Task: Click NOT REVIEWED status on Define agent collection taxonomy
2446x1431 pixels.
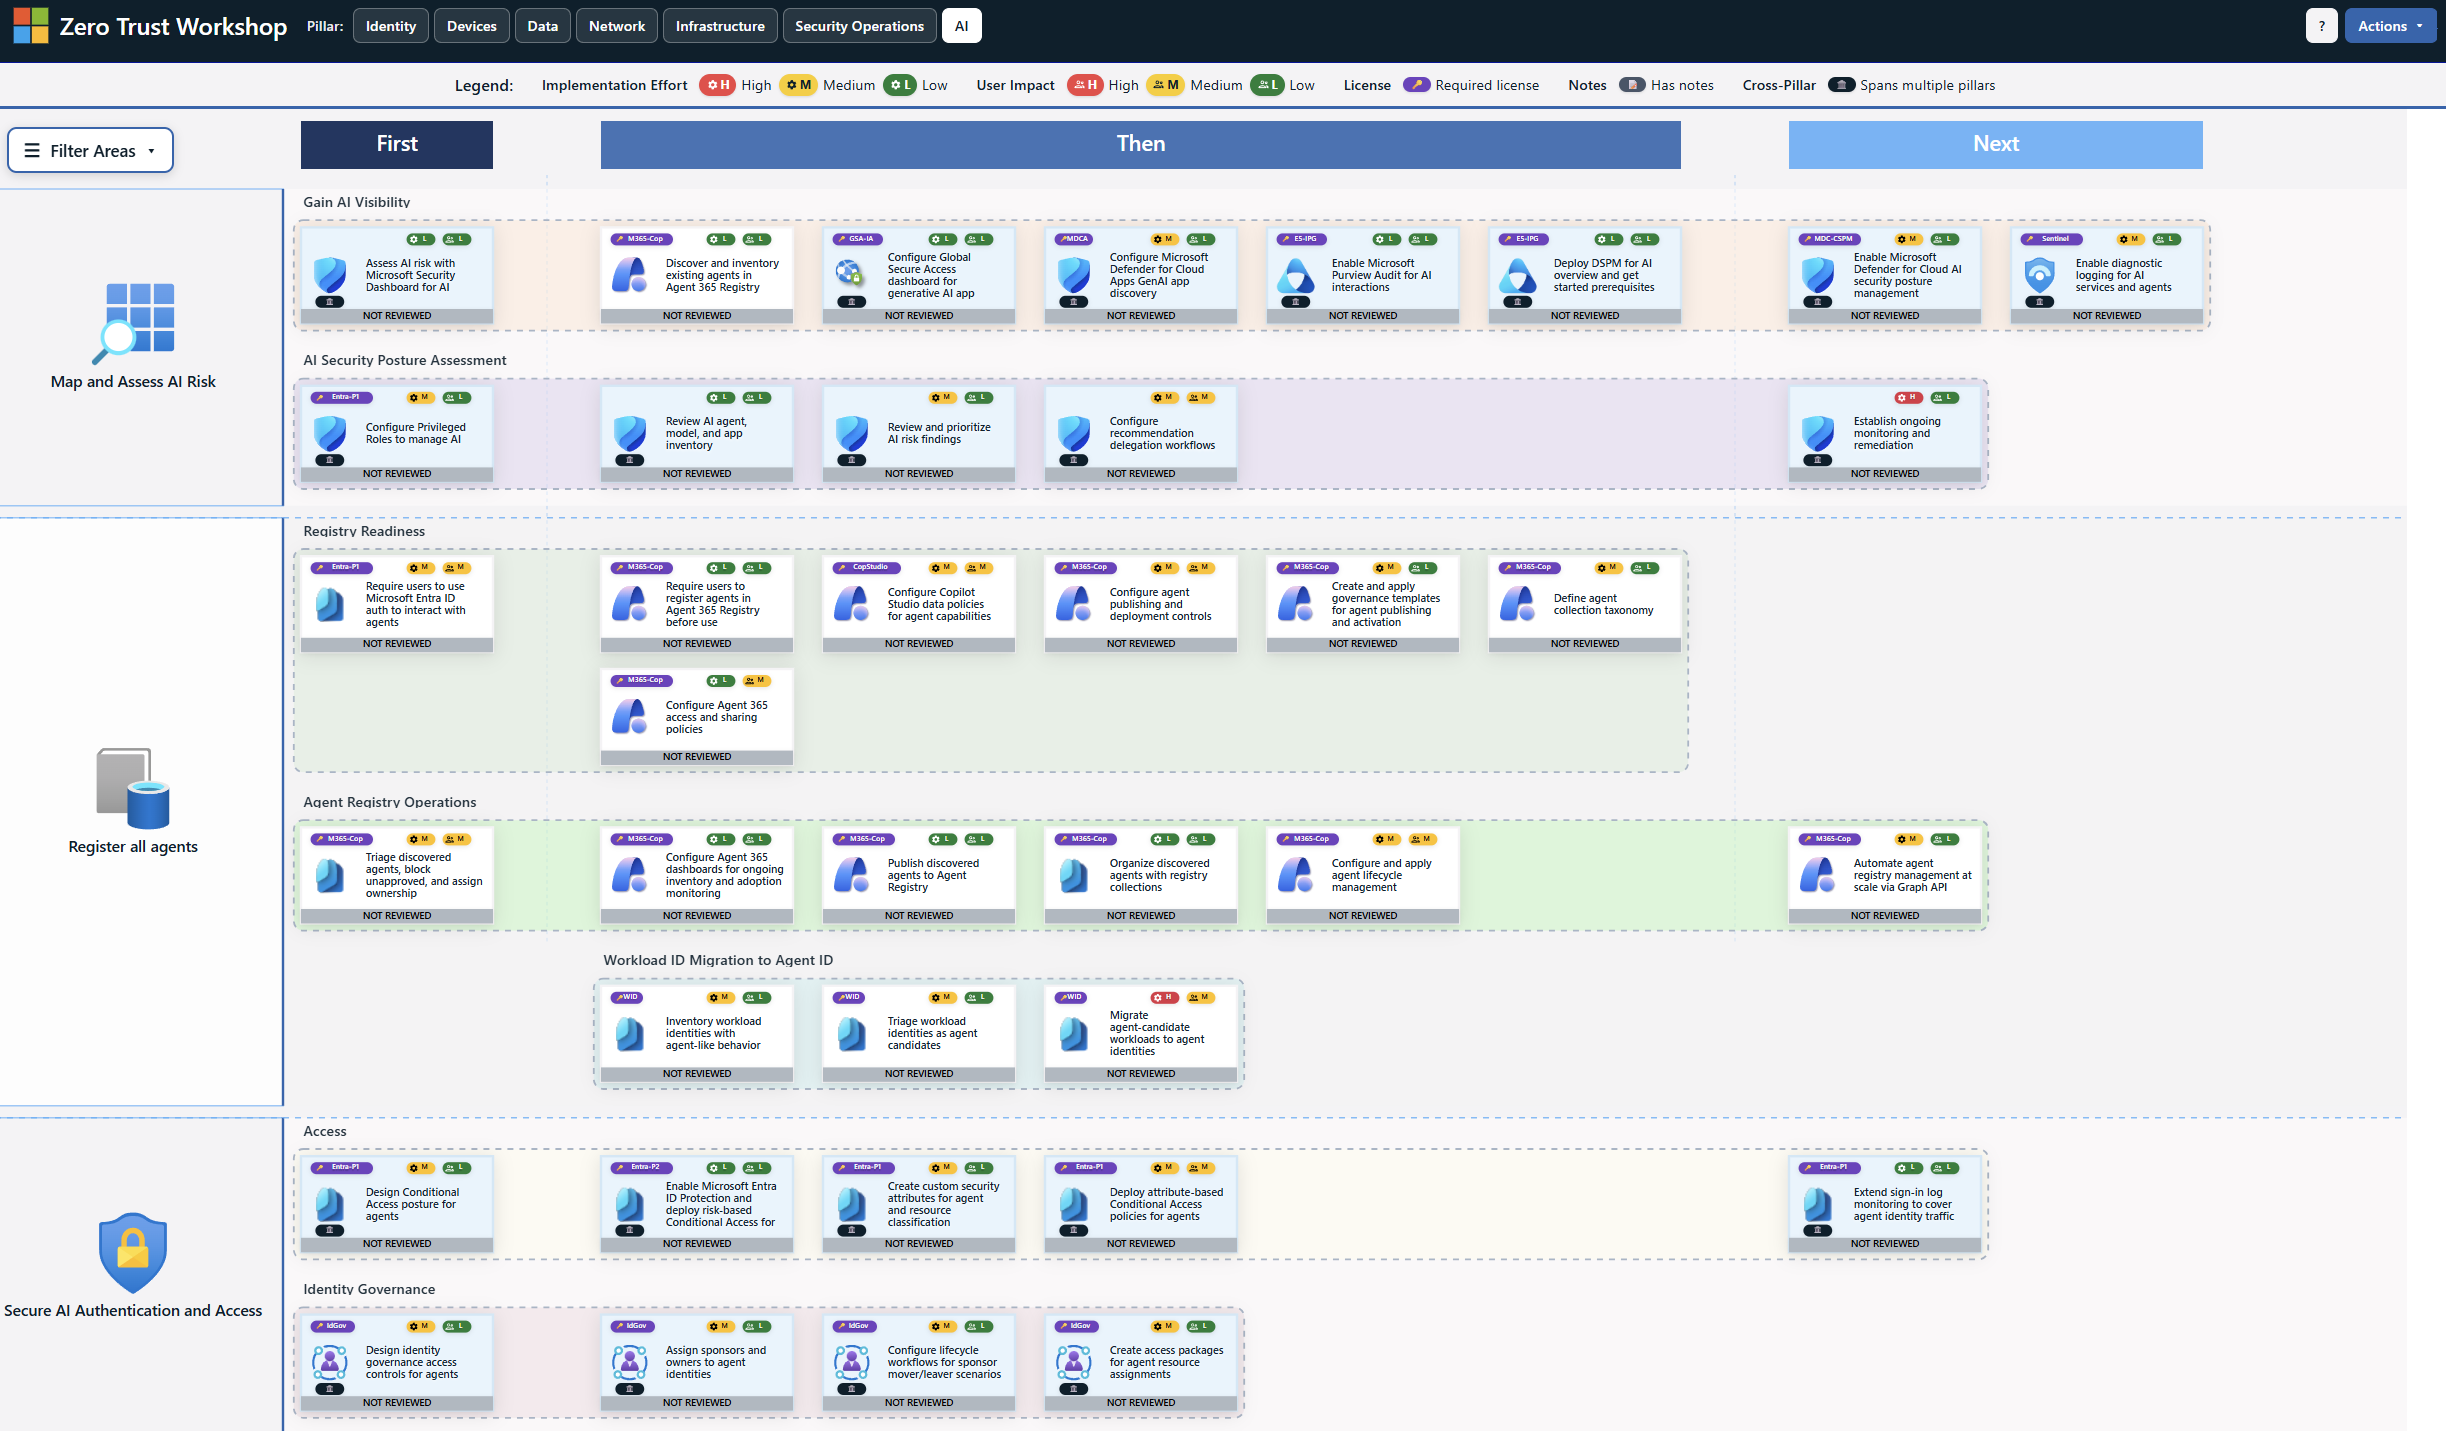Action: point(1584,644)
